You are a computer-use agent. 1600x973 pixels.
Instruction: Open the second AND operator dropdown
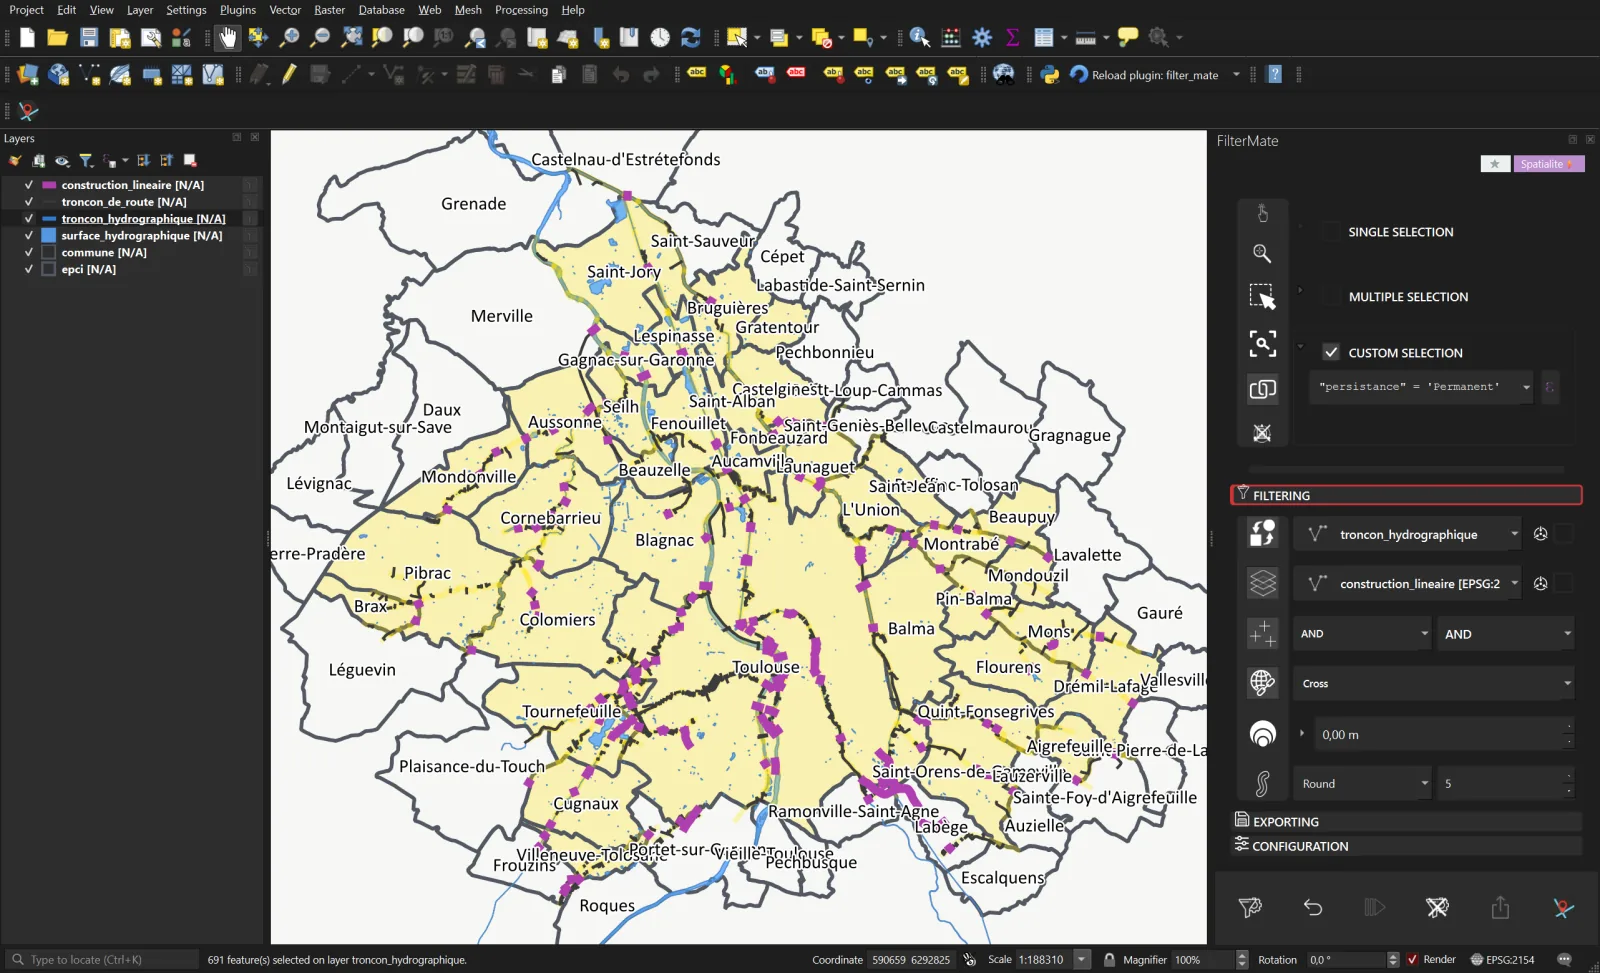click(1506, 633)
